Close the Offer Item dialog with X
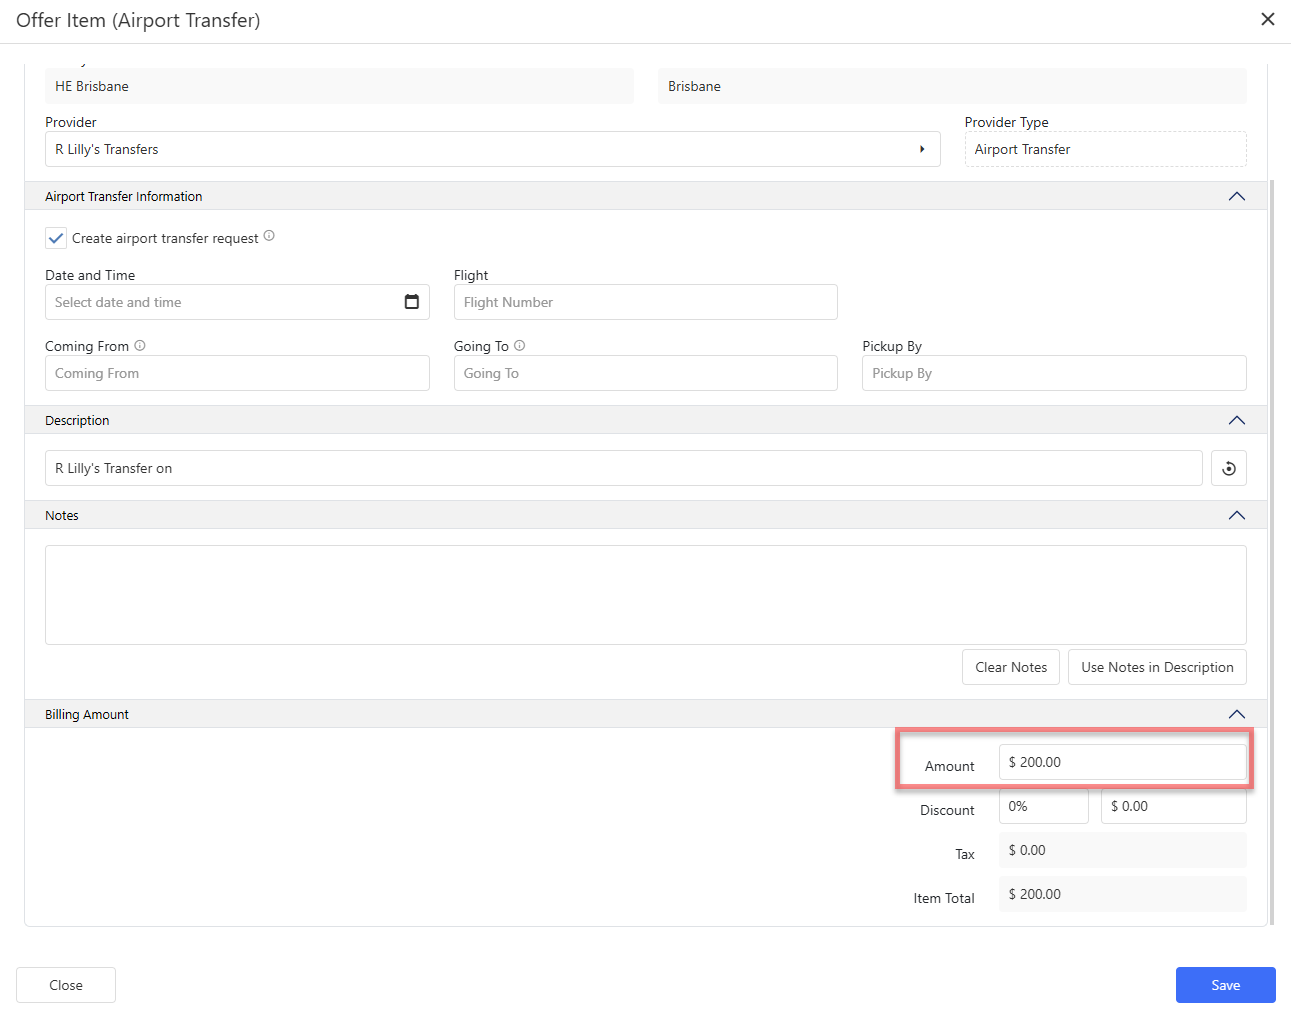 pyautogui.click(x=1267, y=19)
